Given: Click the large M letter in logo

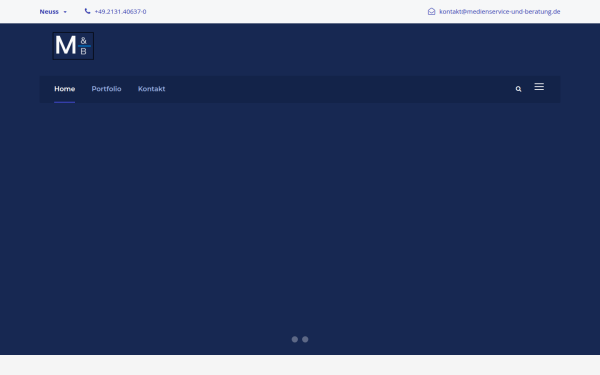Looking at the screenshot, I should pos(66,45).
